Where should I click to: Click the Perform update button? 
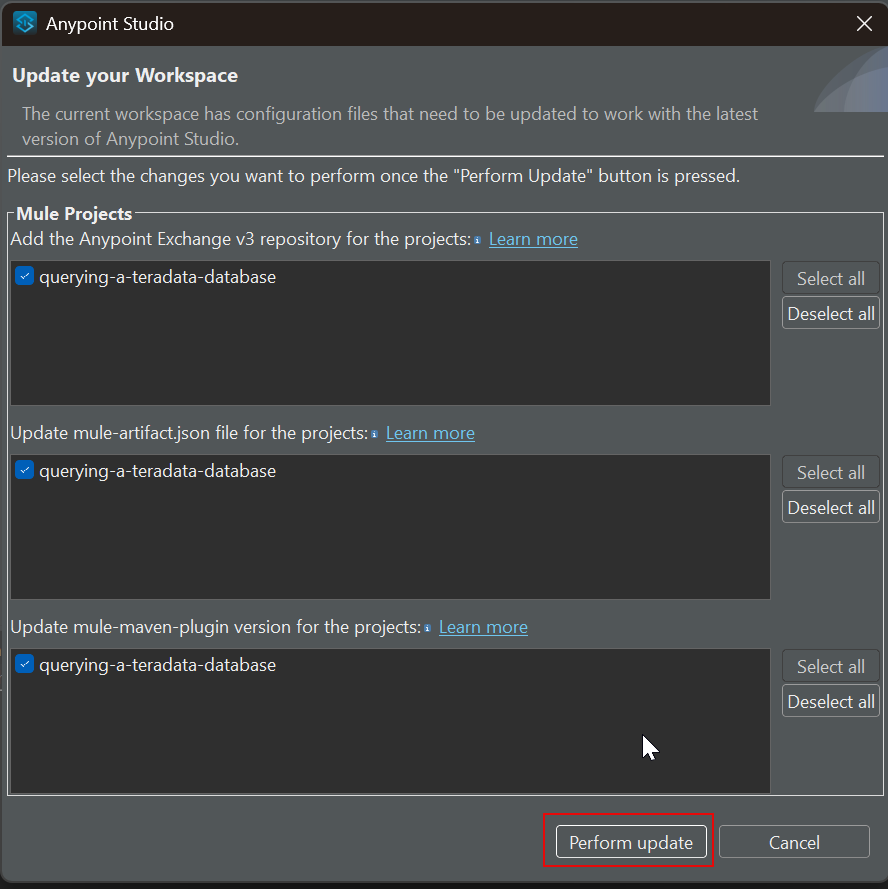(x=631, y=842)
